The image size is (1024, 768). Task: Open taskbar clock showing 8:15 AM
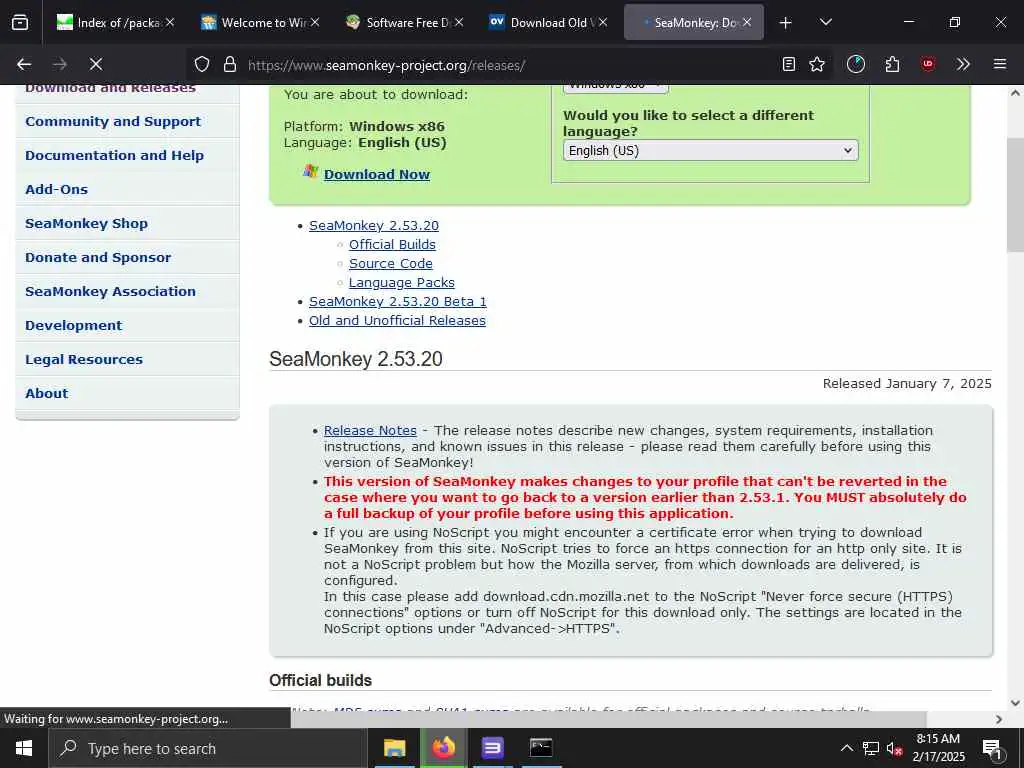click(x=938, y=748)
